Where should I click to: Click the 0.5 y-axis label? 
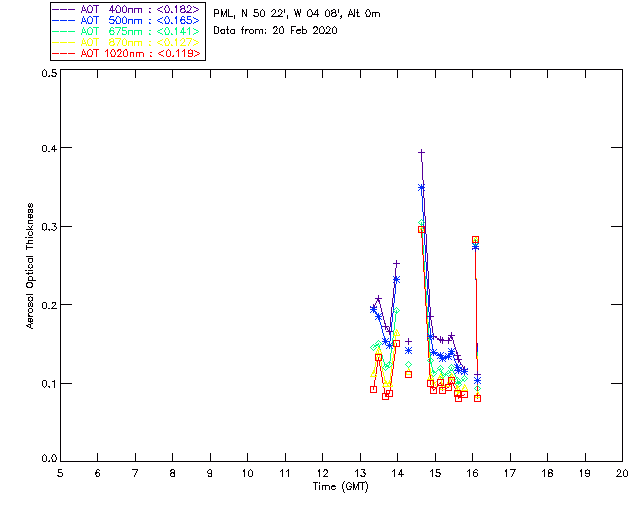pos(49,73)
